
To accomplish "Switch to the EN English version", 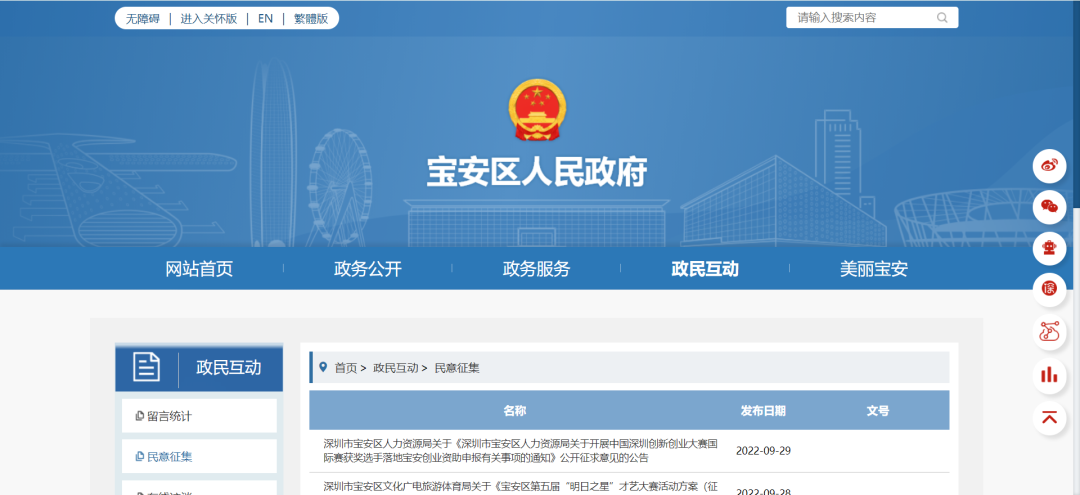I will (x=265, y=19).
